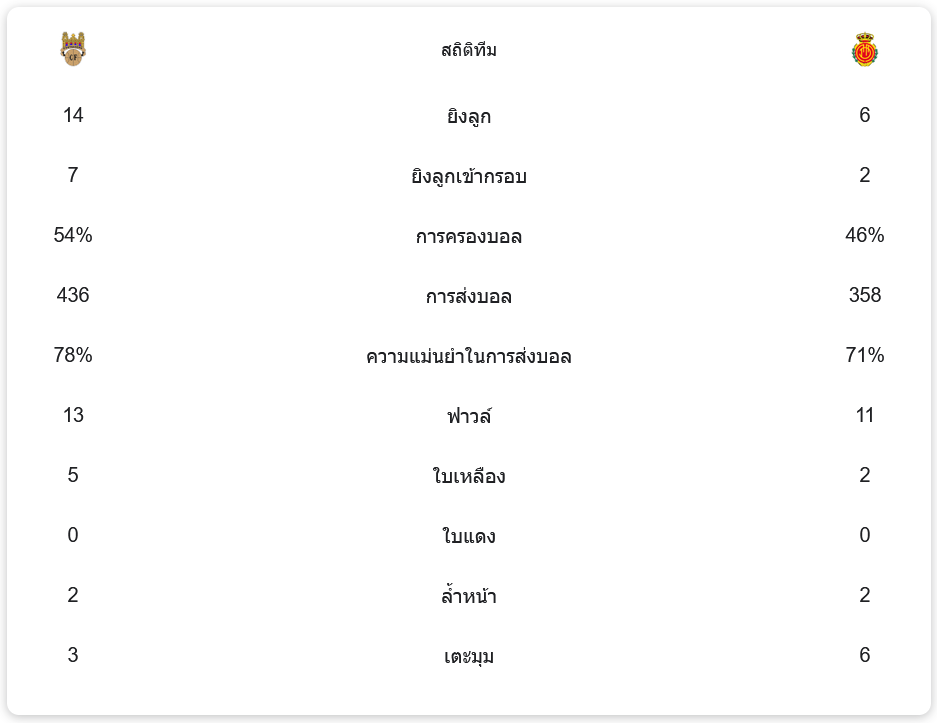Select the left team's 436 passes value

pyautogui.click(x=73, y=295)
